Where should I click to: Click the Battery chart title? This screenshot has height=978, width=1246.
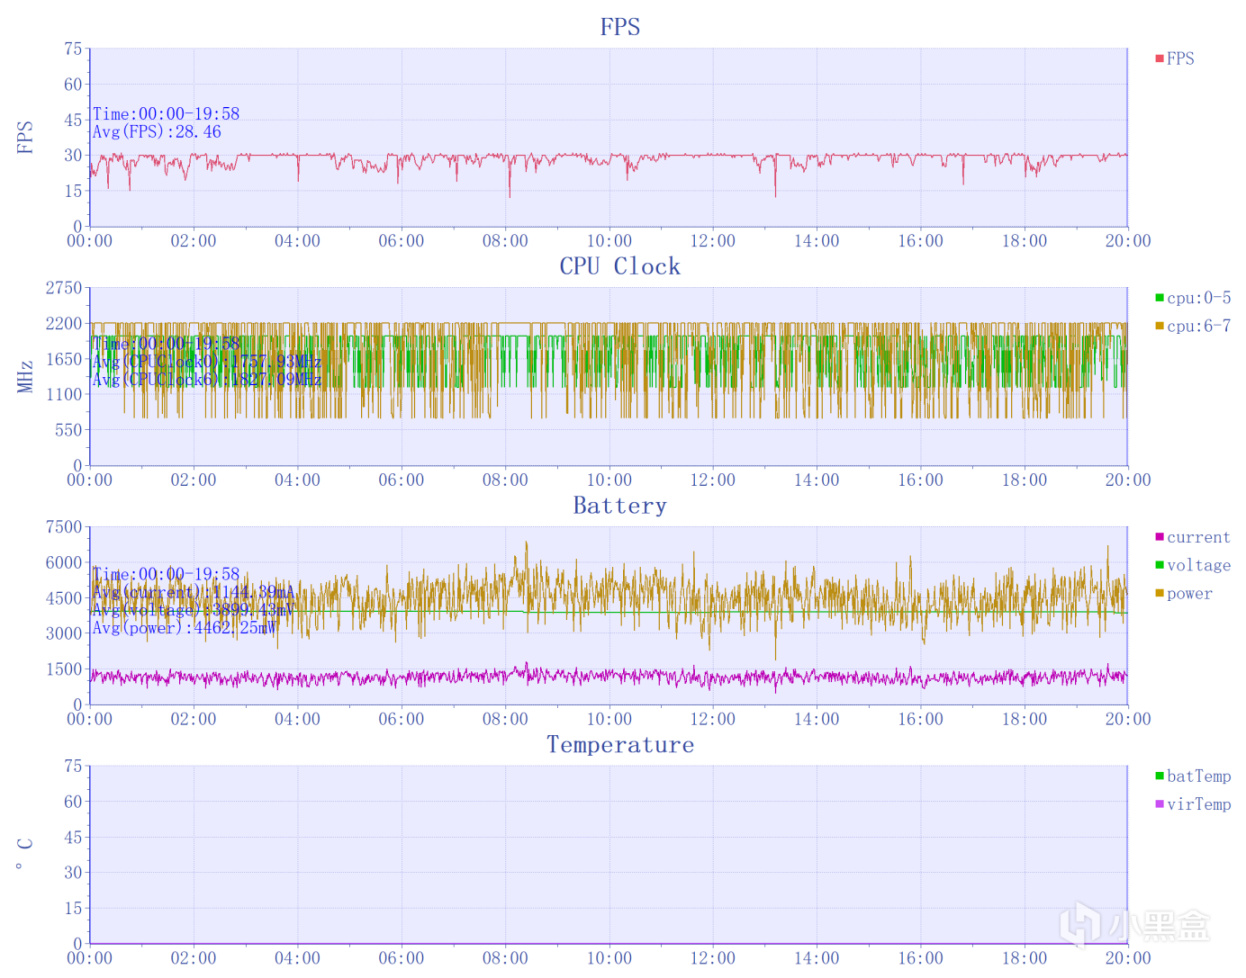pyautogui.click(x=620, y=505)
